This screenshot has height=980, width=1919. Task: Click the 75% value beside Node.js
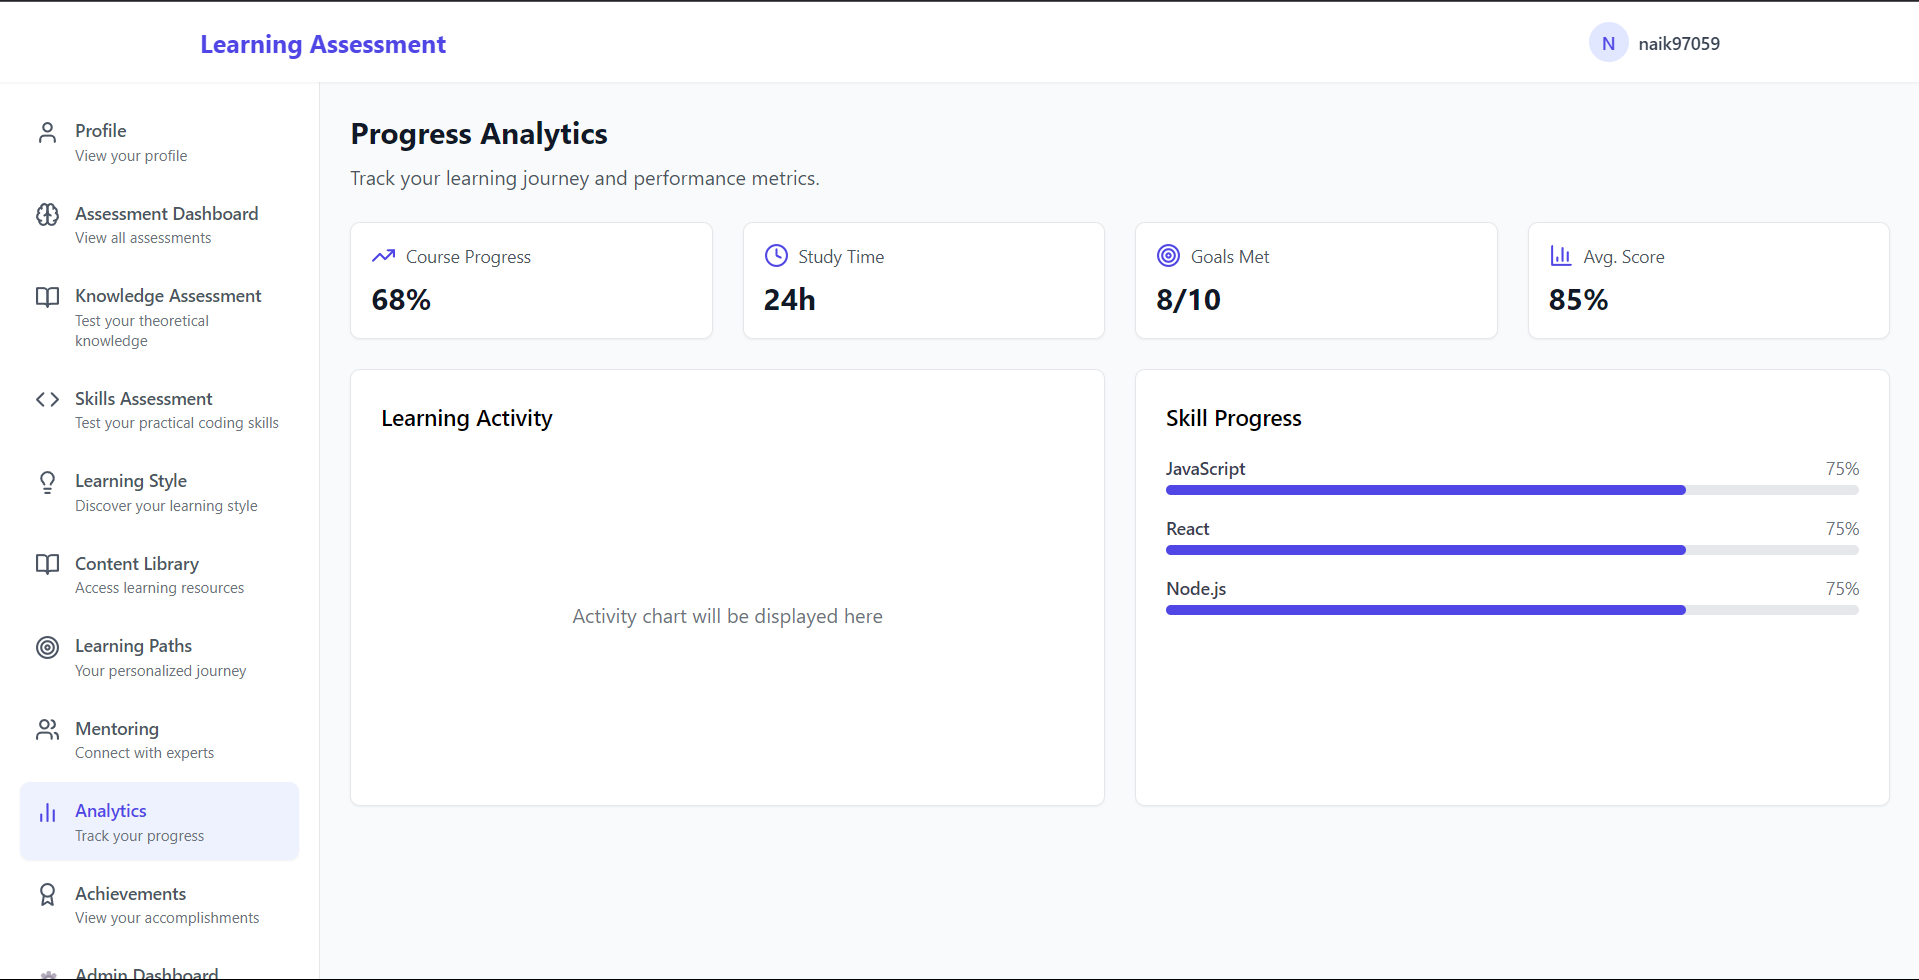pyautogui.click(x=1842, y=589)
